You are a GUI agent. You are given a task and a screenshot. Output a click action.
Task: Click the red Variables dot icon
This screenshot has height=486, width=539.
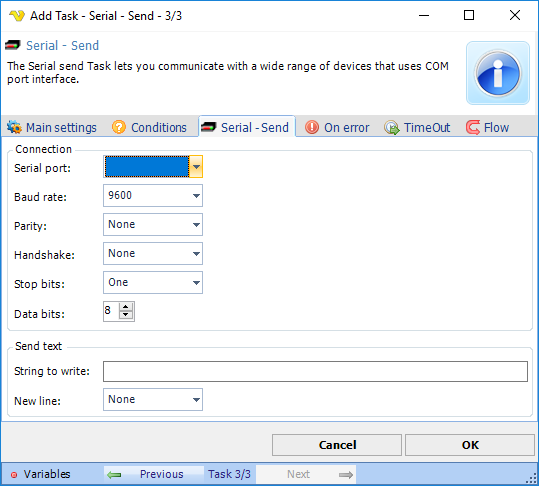[14, 475]
